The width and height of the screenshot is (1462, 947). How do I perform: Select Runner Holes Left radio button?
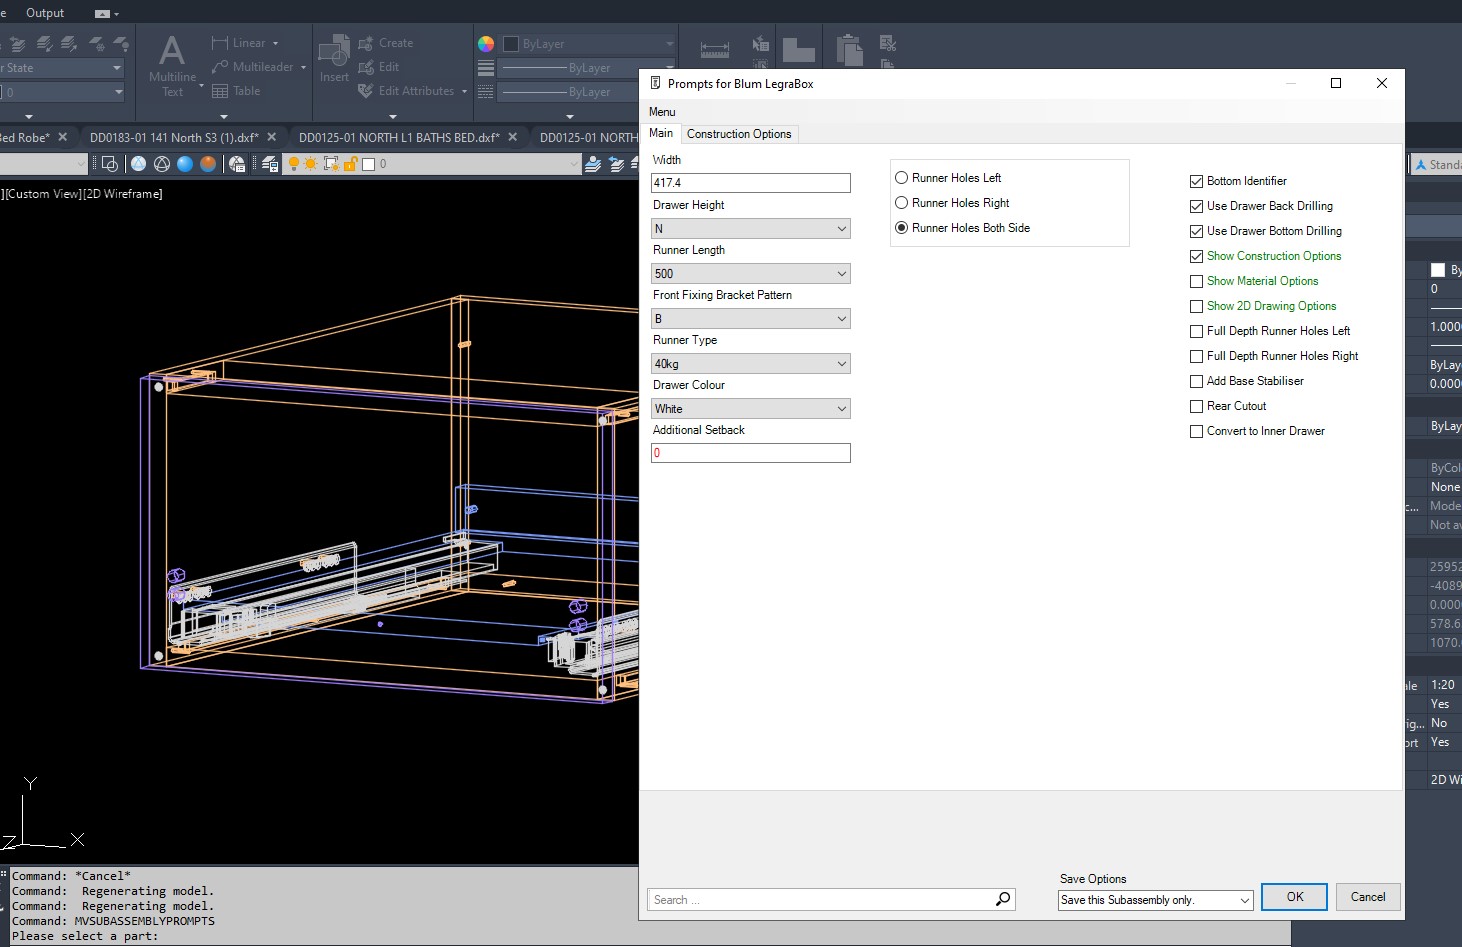click(902, 178)
